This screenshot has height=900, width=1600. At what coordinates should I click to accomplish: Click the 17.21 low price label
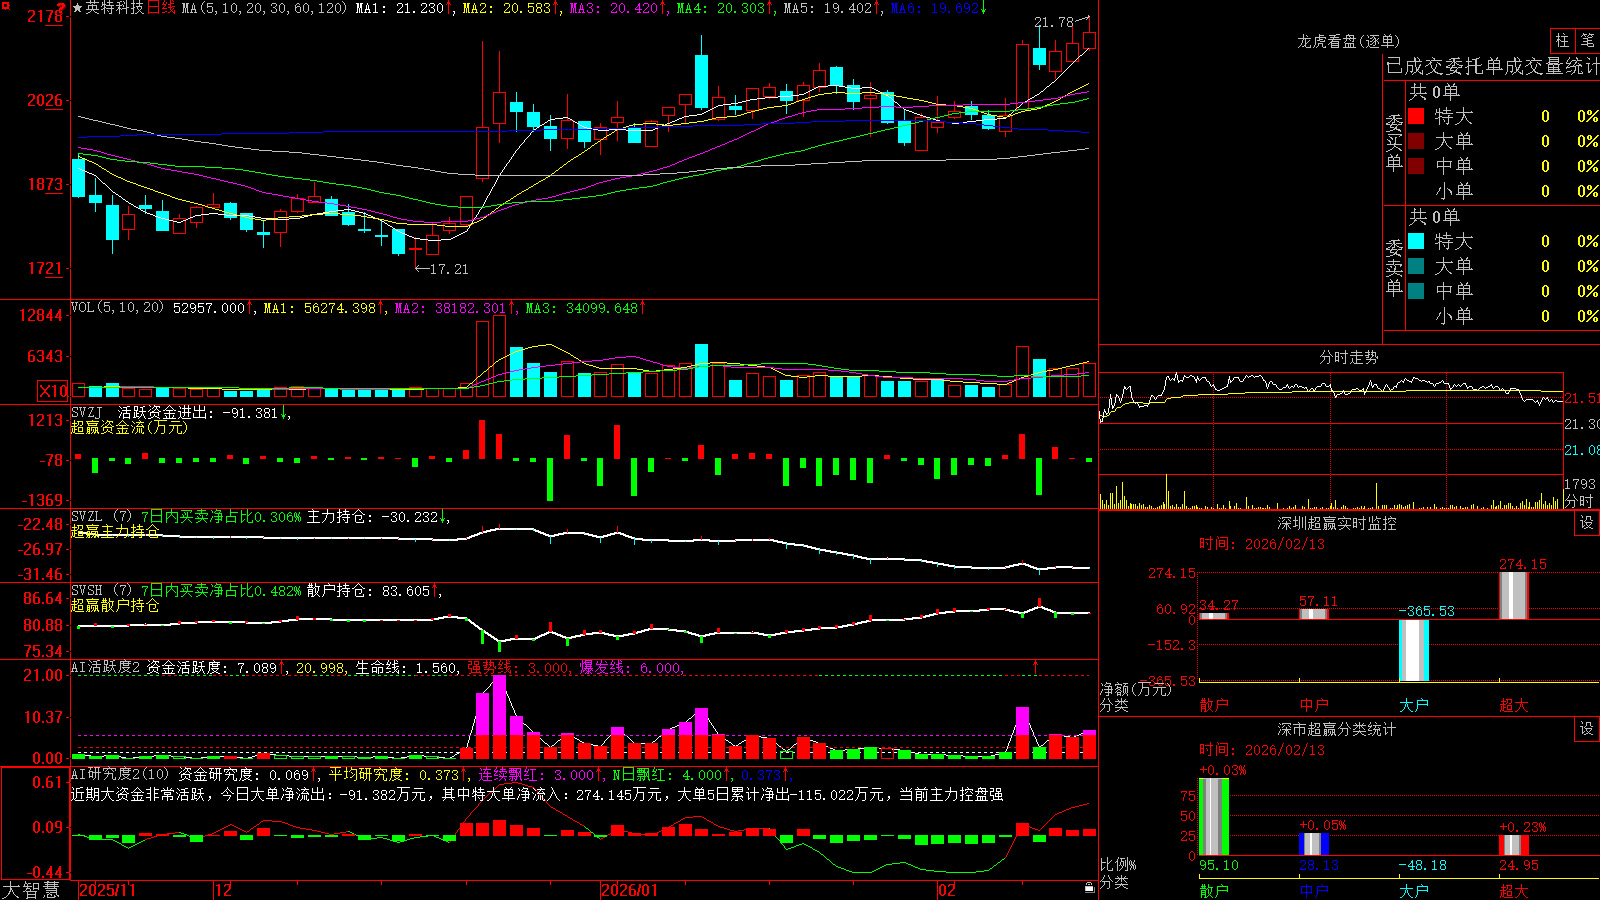click(x=448, y=269)
